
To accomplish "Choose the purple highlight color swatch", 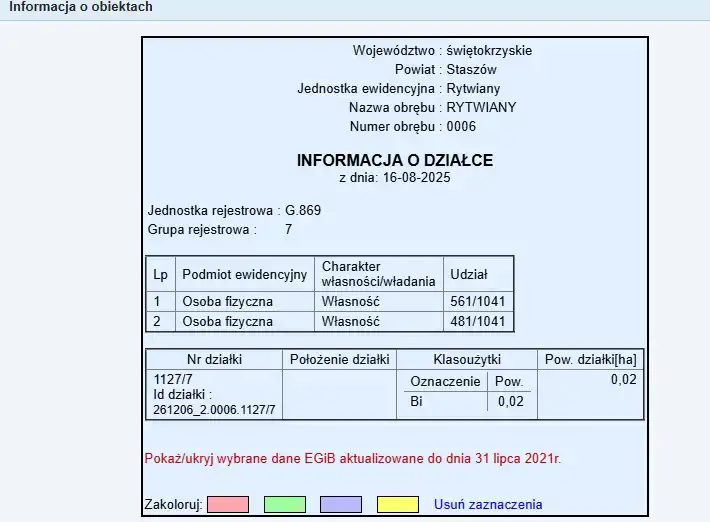I will (341, 505).
